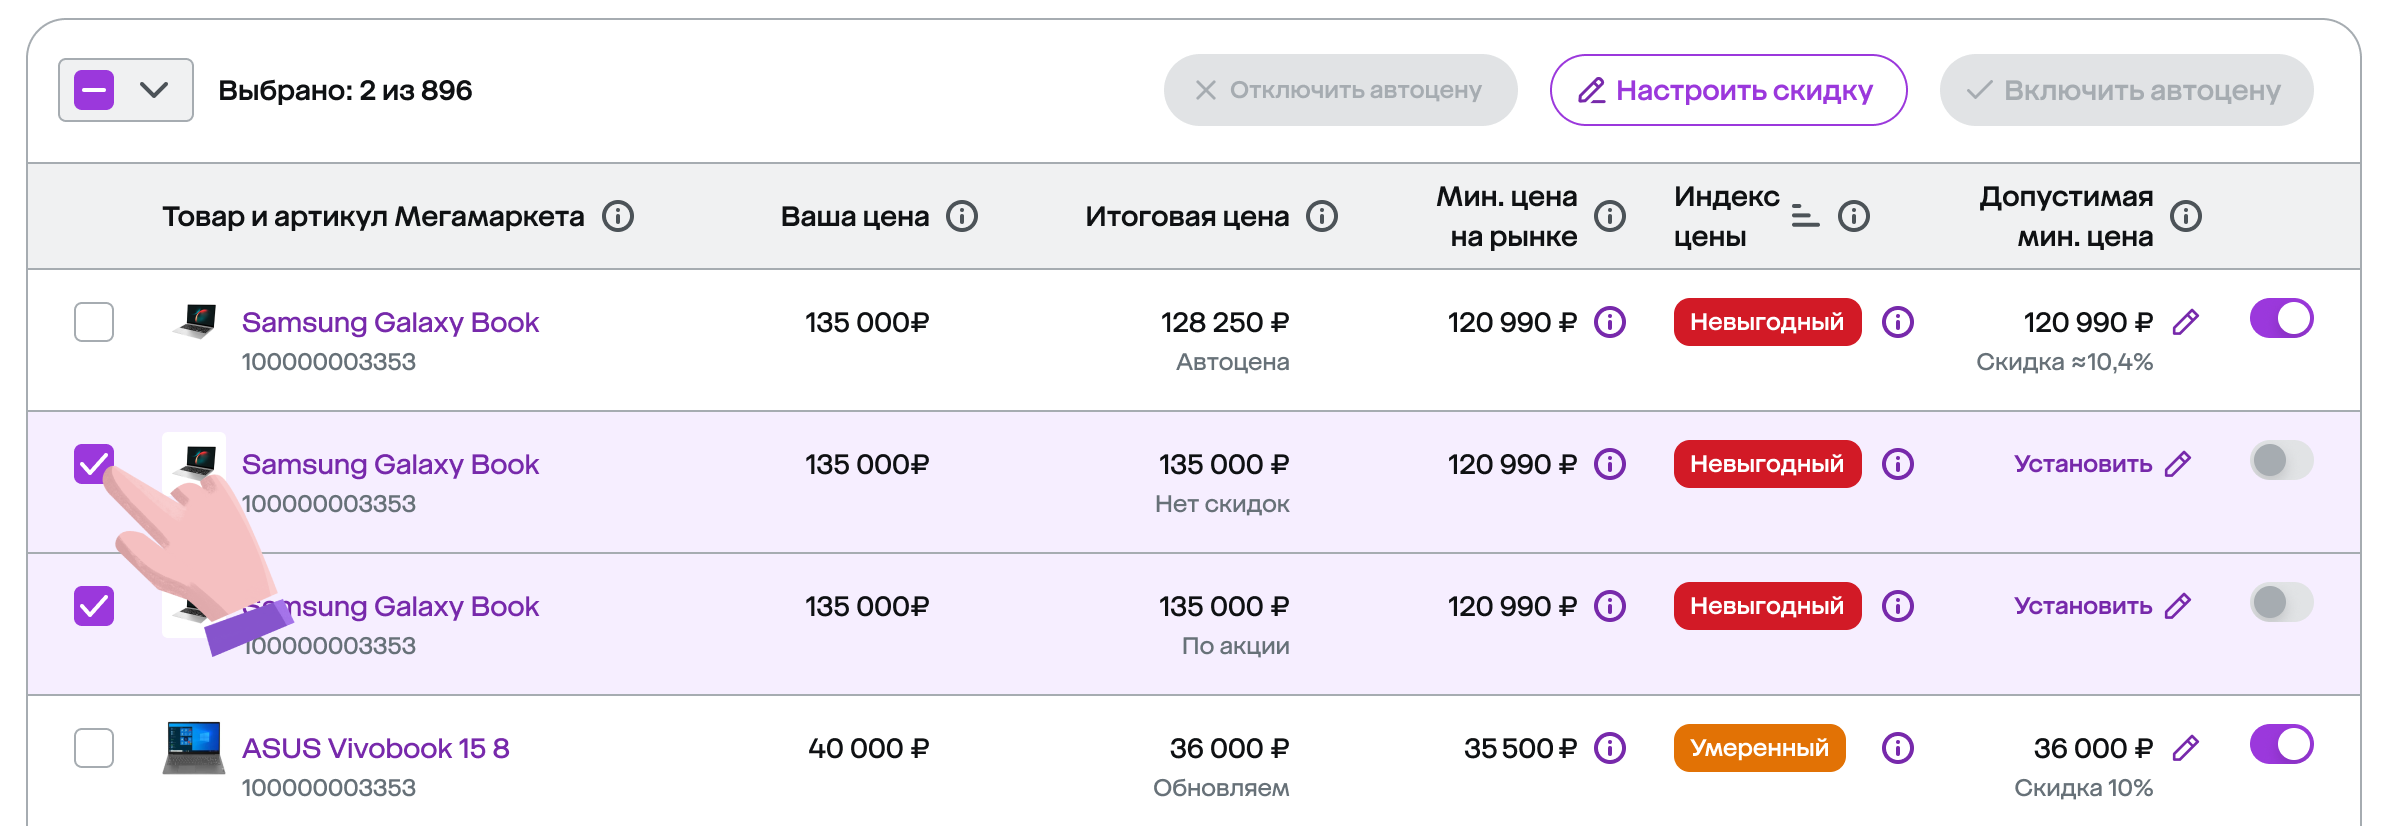
Task: Click pencil next to 'Установить' in 'По акции' row
Action: 2178,606
